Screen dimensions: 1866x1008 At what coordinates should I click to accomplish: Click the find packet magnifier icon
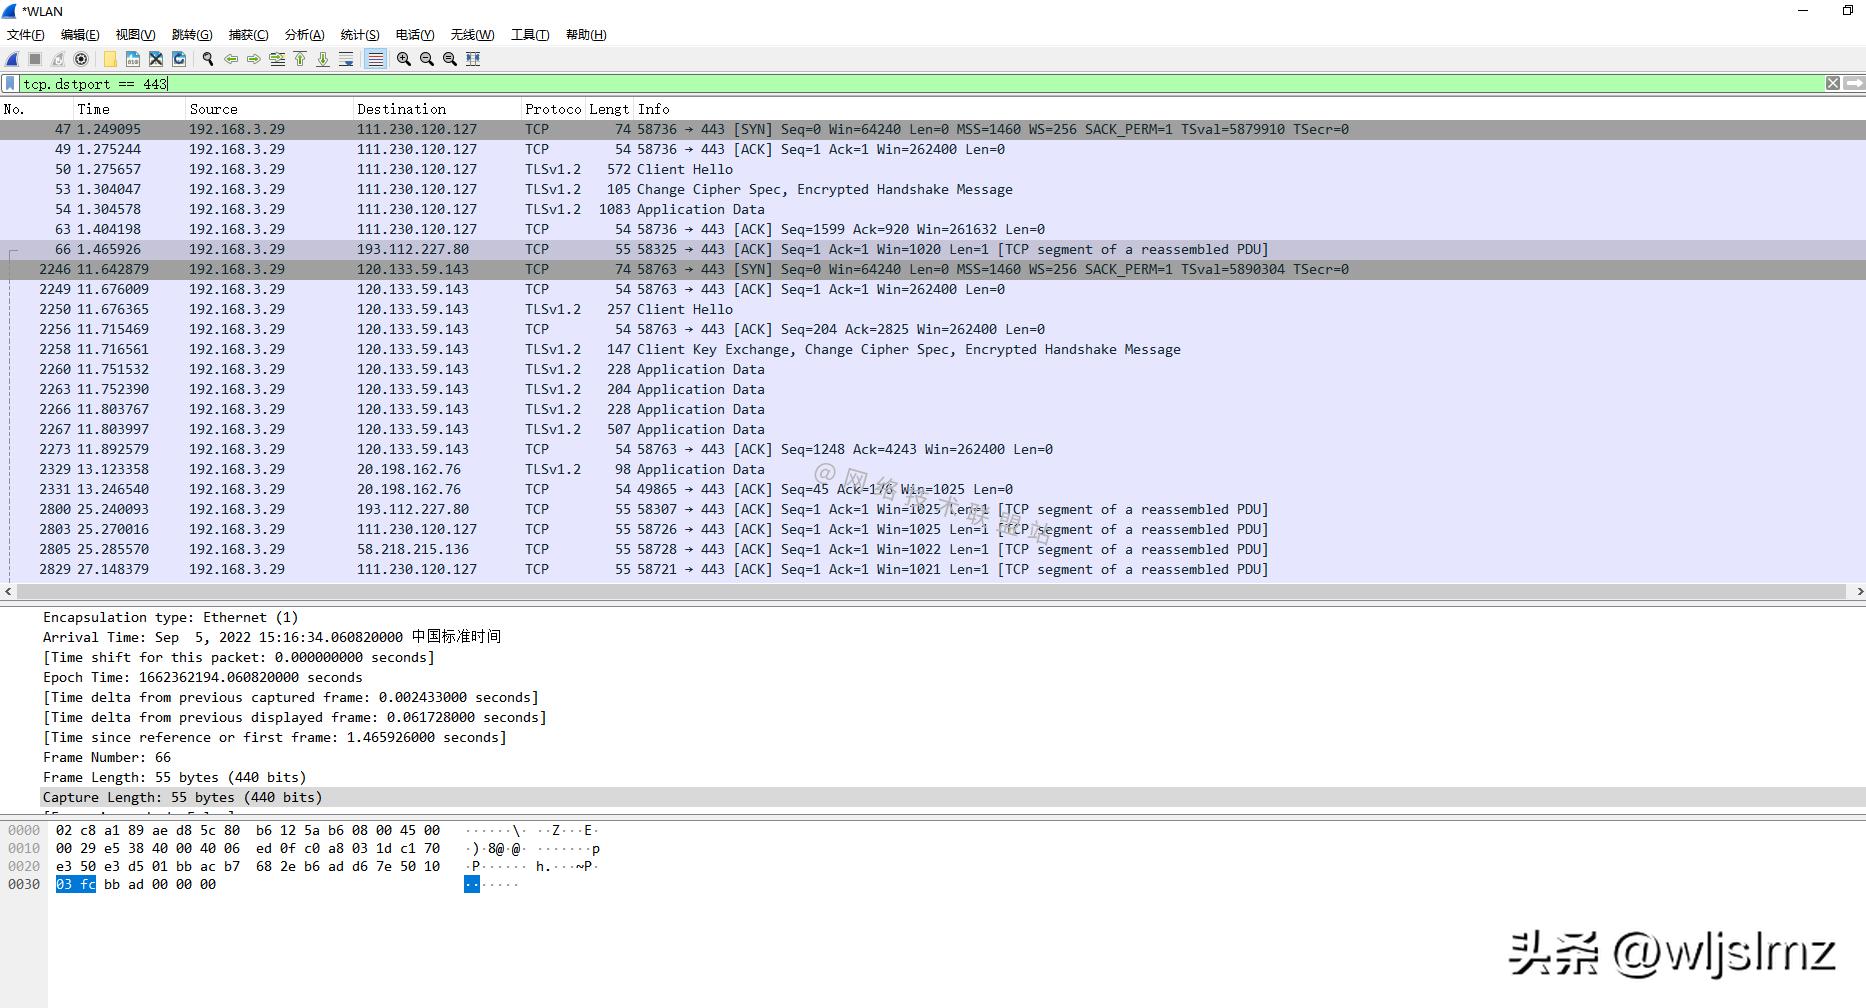[208, 59]
